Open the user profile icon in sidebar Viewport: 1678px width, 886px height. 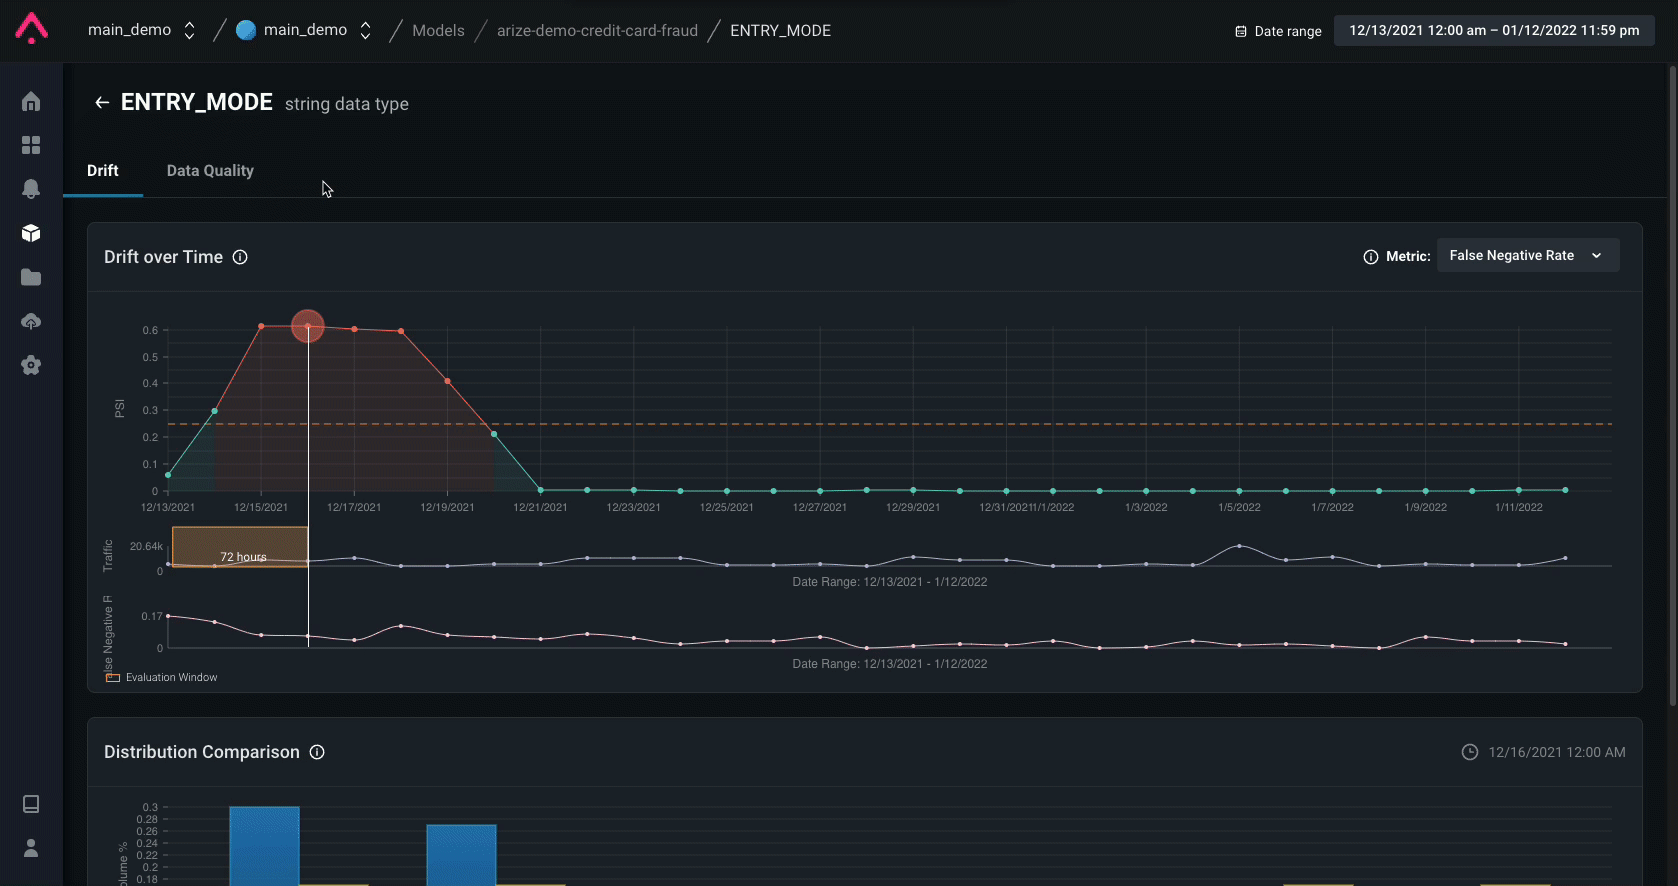(31, 848)
